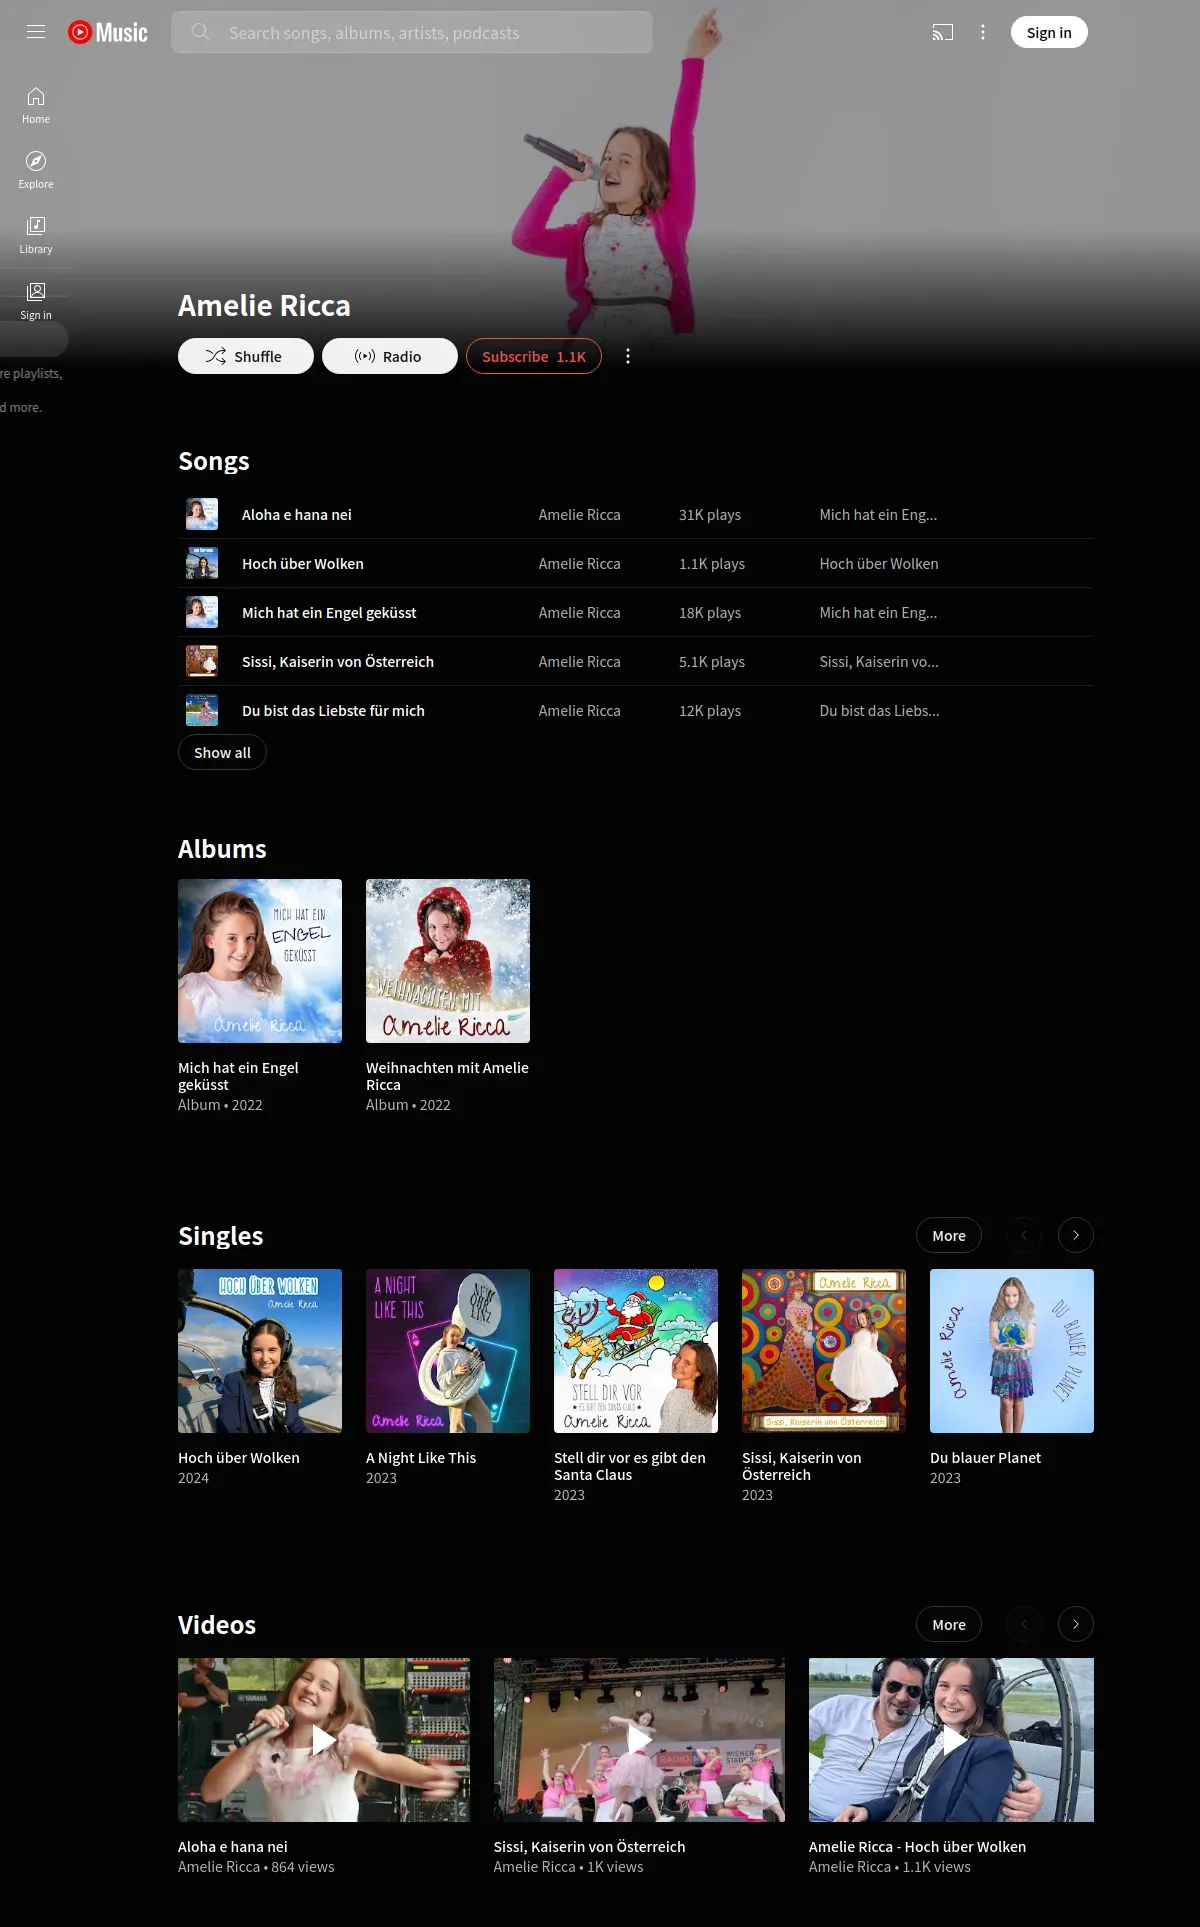Open the top-right settings three-dot menu
The width and height of the screenshot is (1200, 1927).
pos(983,32)
